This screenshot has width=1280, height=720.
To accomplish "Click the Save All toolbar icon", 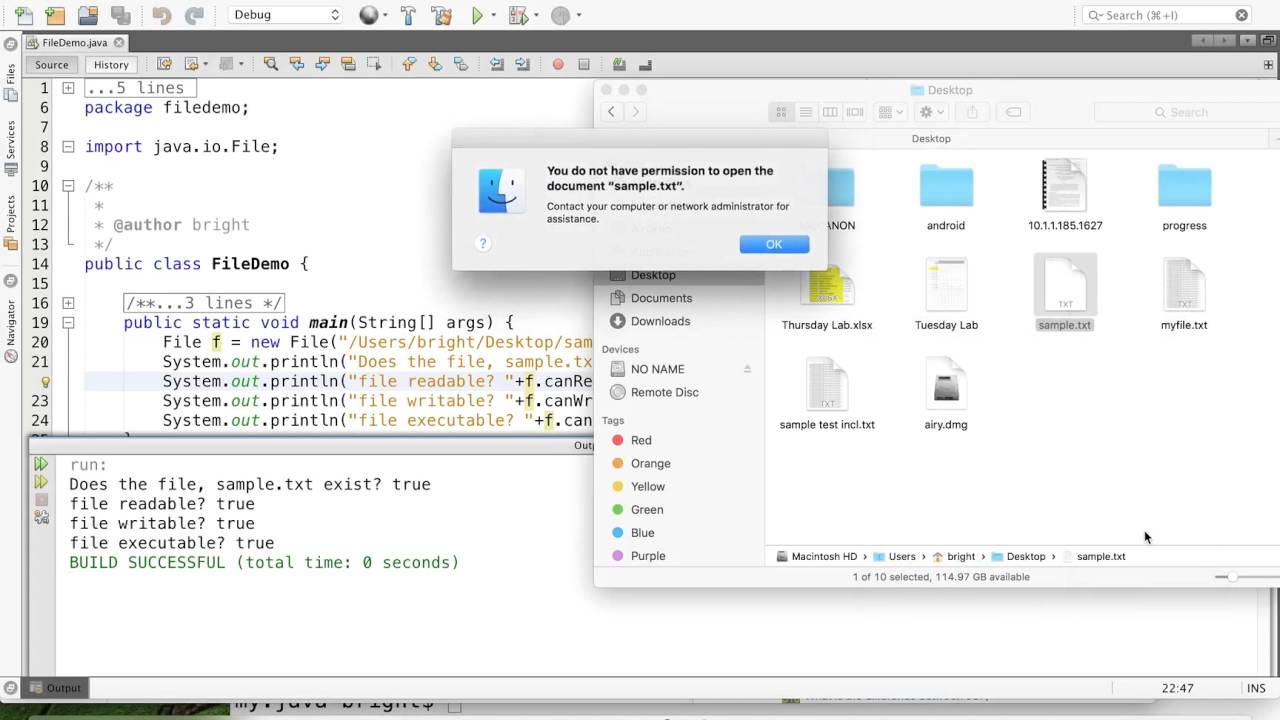I will click(x=120, y=15).
